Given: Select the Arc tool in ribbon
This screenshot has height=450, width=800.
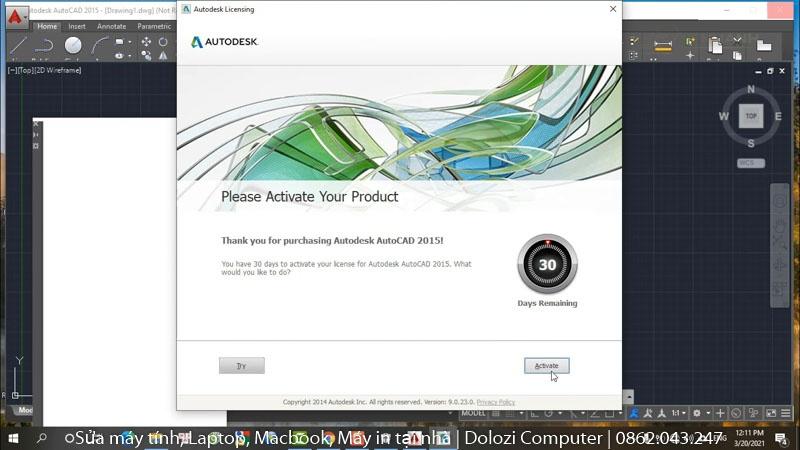Looking at the screenshot, I should click(100, 46).
